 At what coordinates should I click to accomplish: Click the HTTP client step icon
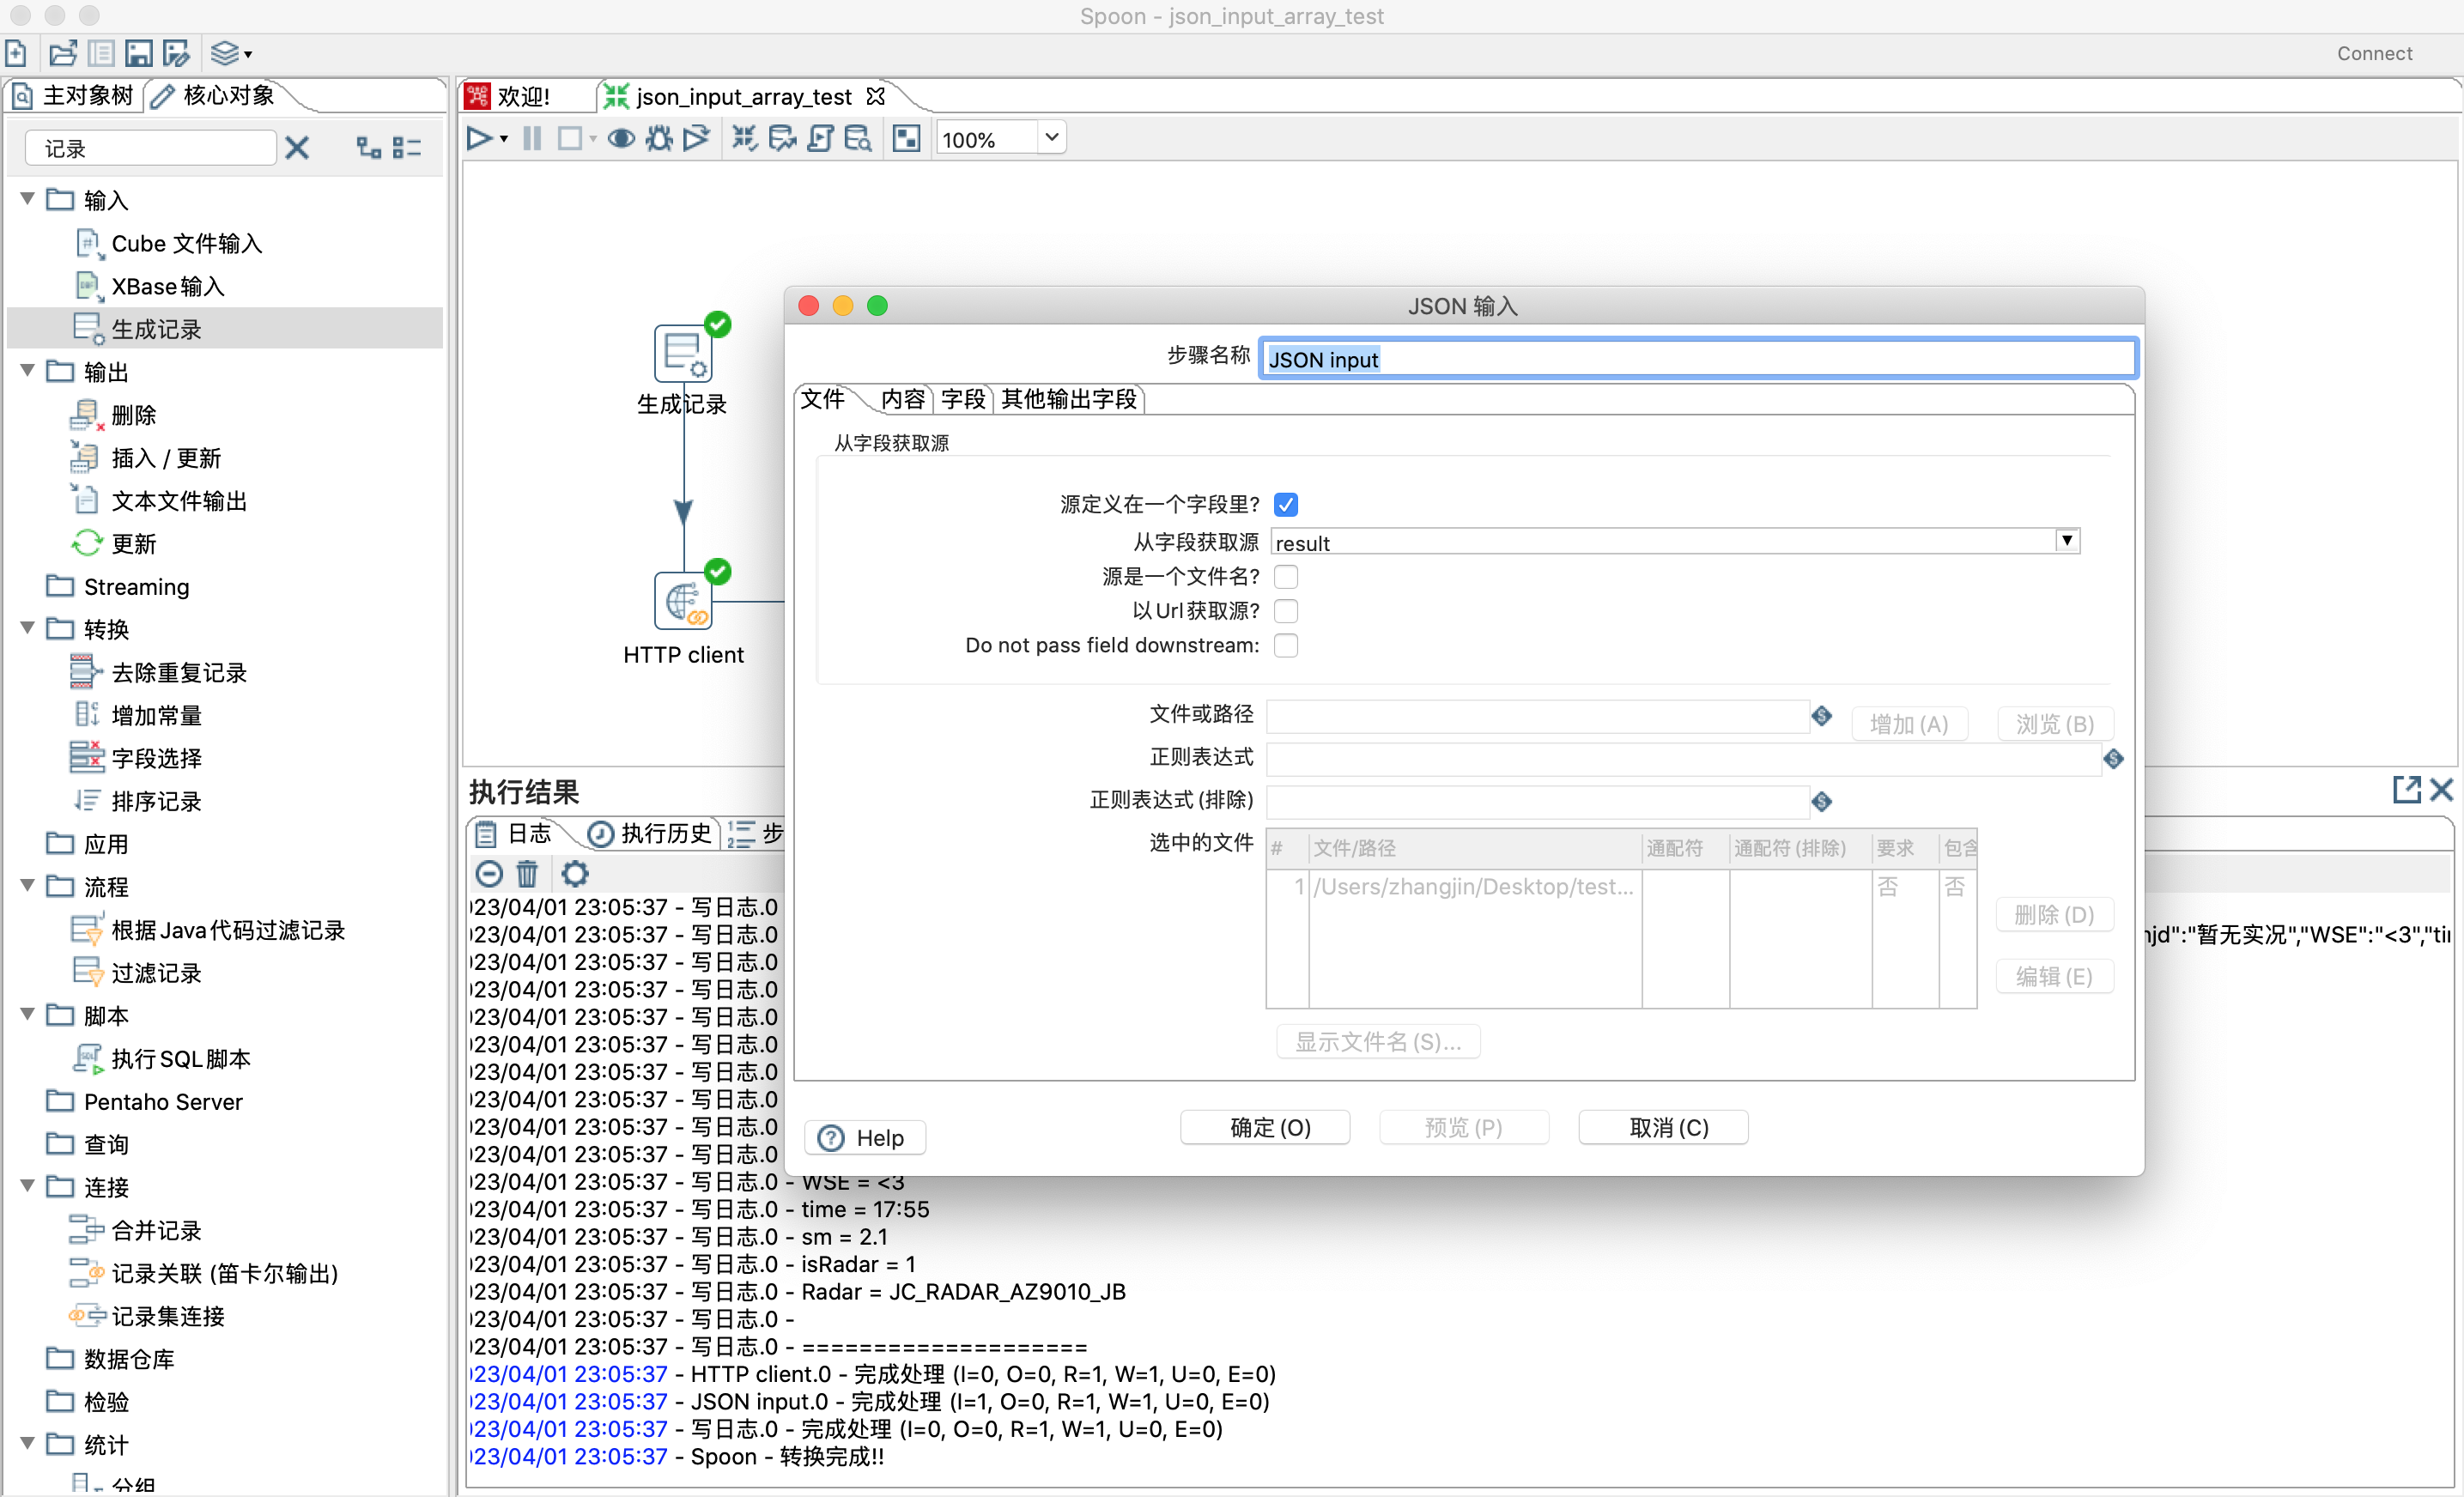click(683, 601)
